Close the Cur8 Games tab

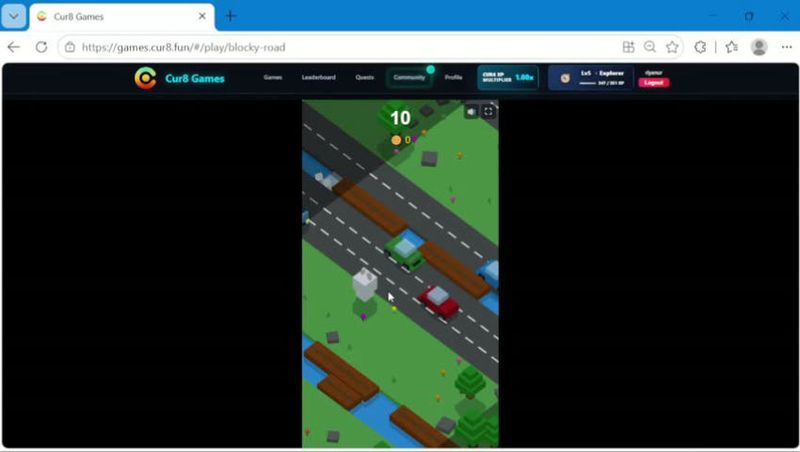(x=202, y=16)
